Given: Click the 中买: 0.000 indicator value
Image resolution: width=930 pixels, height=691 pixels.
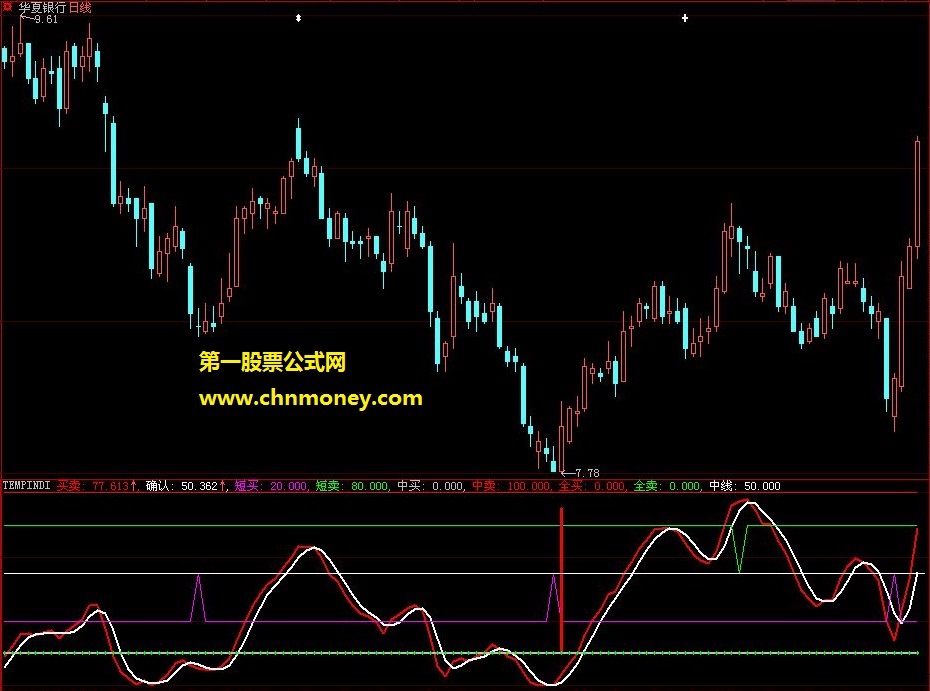Looking at the screenshot, I should [x=430, y=486].
